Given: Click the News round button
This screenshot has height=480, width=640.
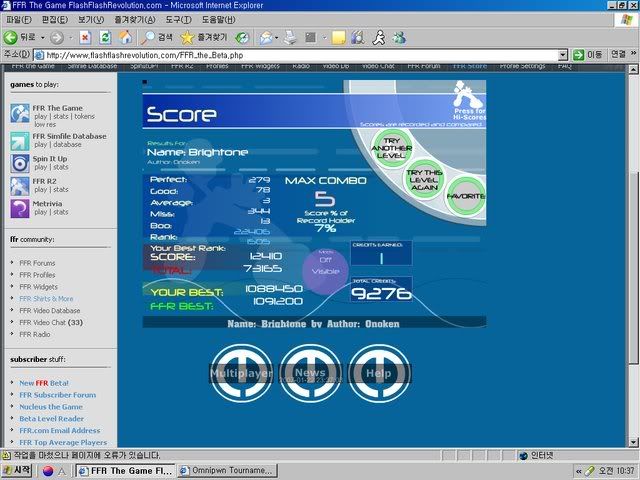Looking at the screenshot, I should (310, 373).
